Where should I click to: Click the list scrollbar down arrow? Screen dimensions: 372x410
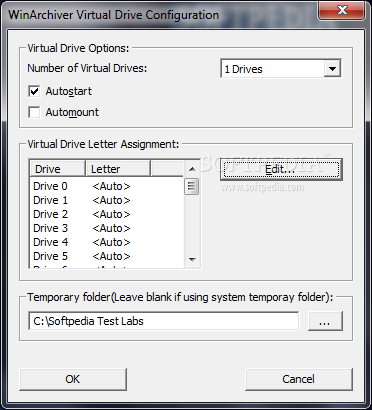coord(192,259)
